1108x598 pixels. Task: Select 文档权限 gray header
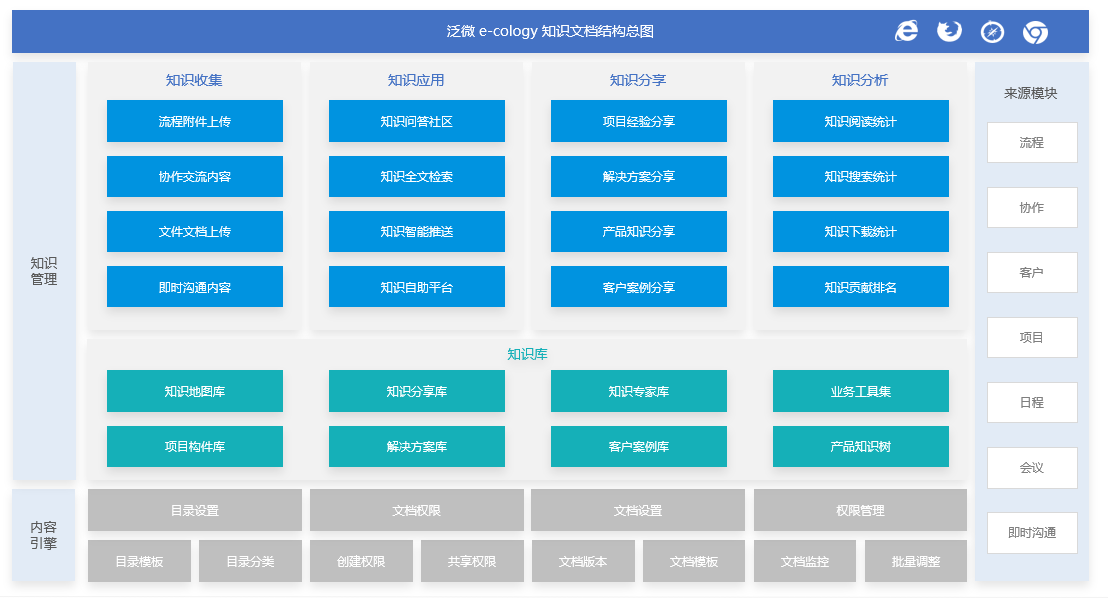coord(417,510)
